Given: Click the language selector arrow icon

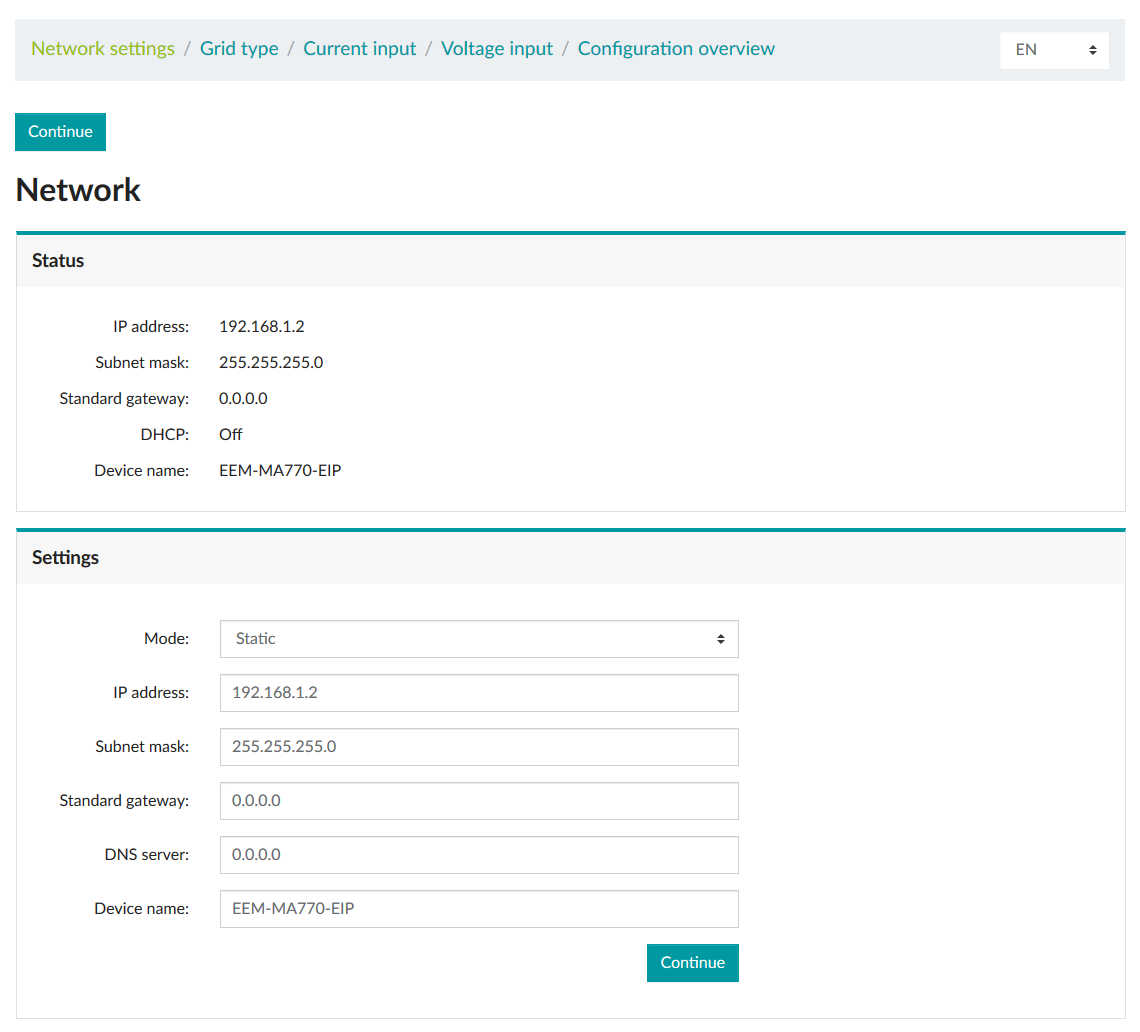Looking at the screenshot, I should 1093,50.
